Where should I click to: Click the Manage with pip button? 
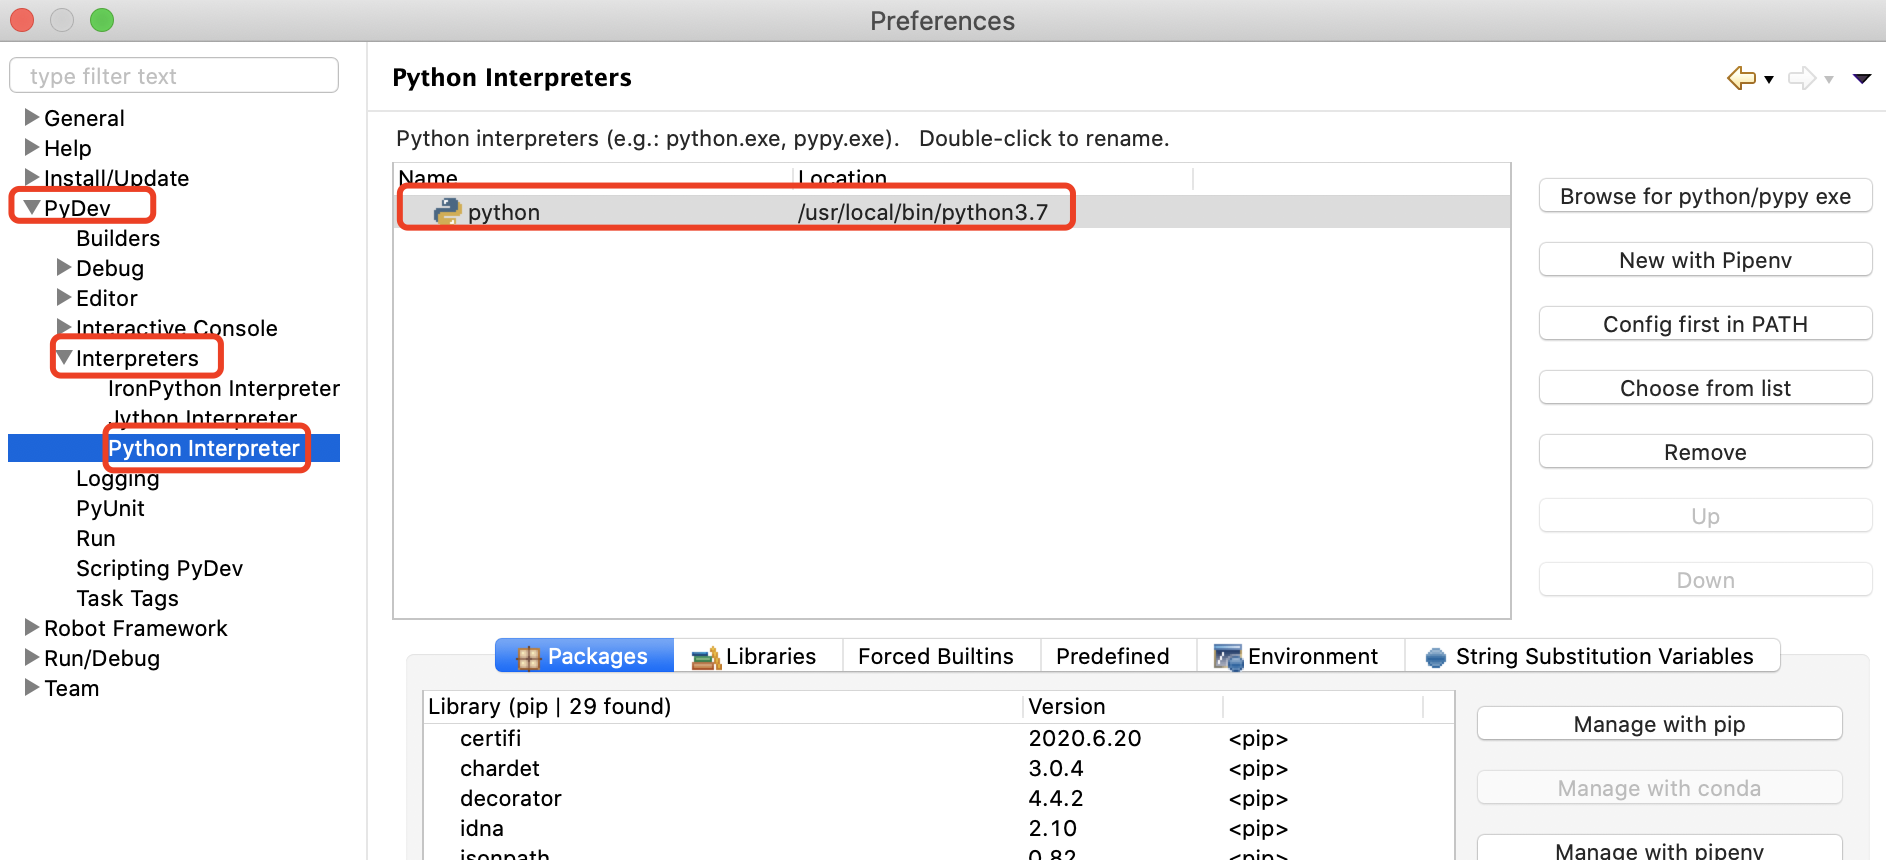click(1659, 724)
